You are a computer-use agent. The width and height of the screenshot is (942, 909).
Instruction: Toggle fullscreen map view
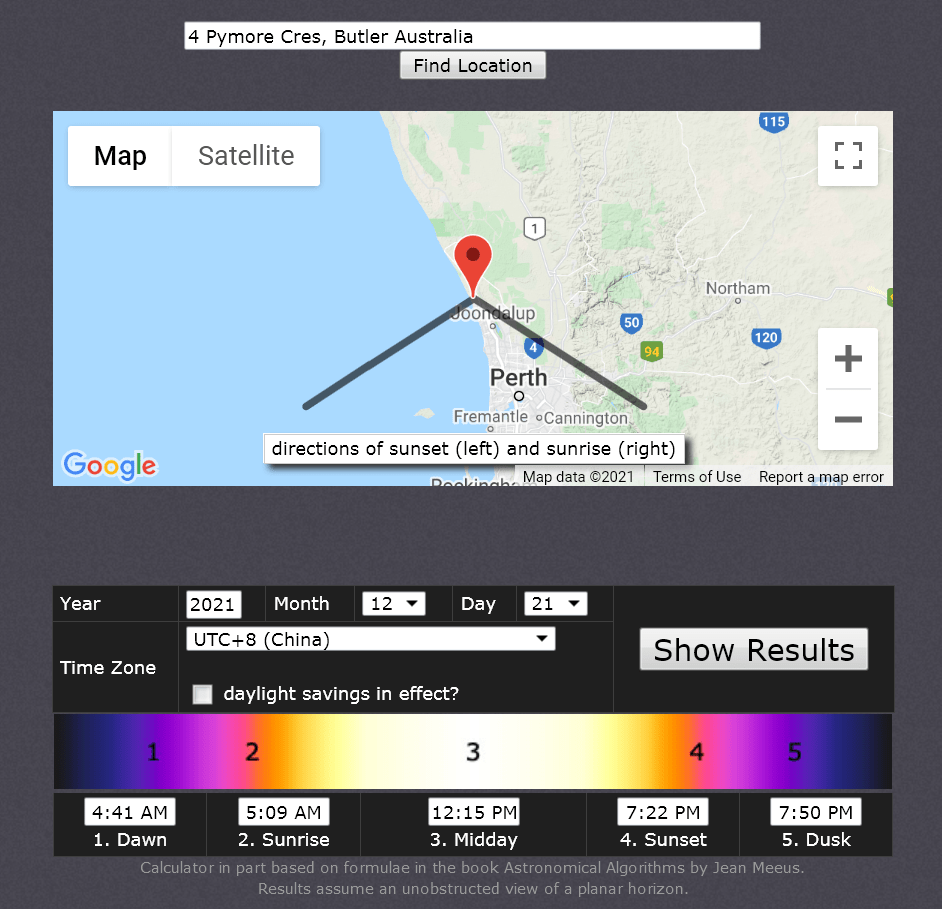coord(847,156)
